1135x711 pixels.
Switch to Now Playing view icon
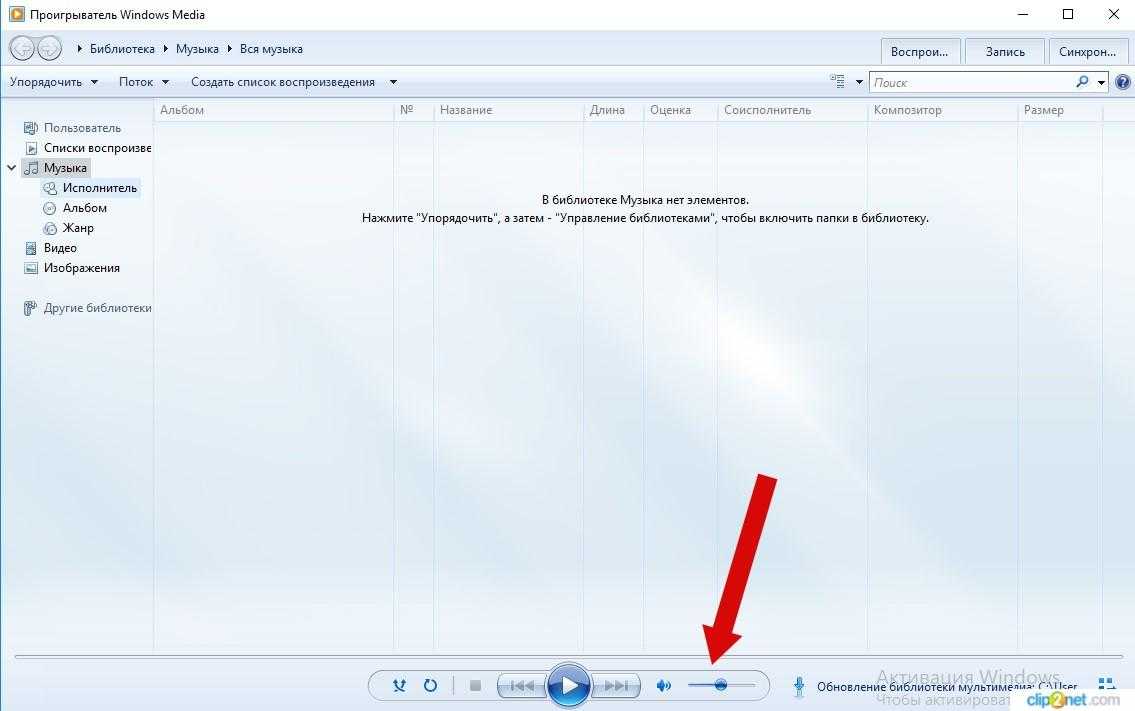[x=1107, y=685]
